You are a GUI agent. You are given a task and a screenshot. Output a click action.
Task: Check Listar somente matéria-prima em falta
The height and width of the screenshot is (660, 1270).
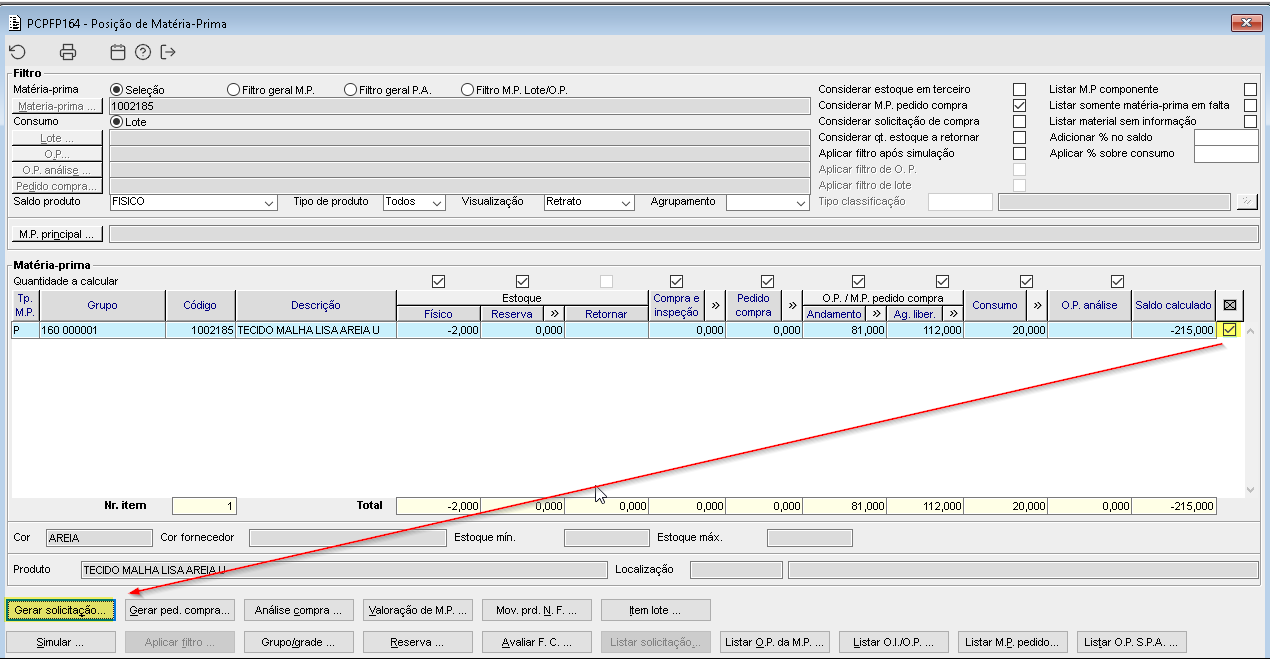[1250, 105]
